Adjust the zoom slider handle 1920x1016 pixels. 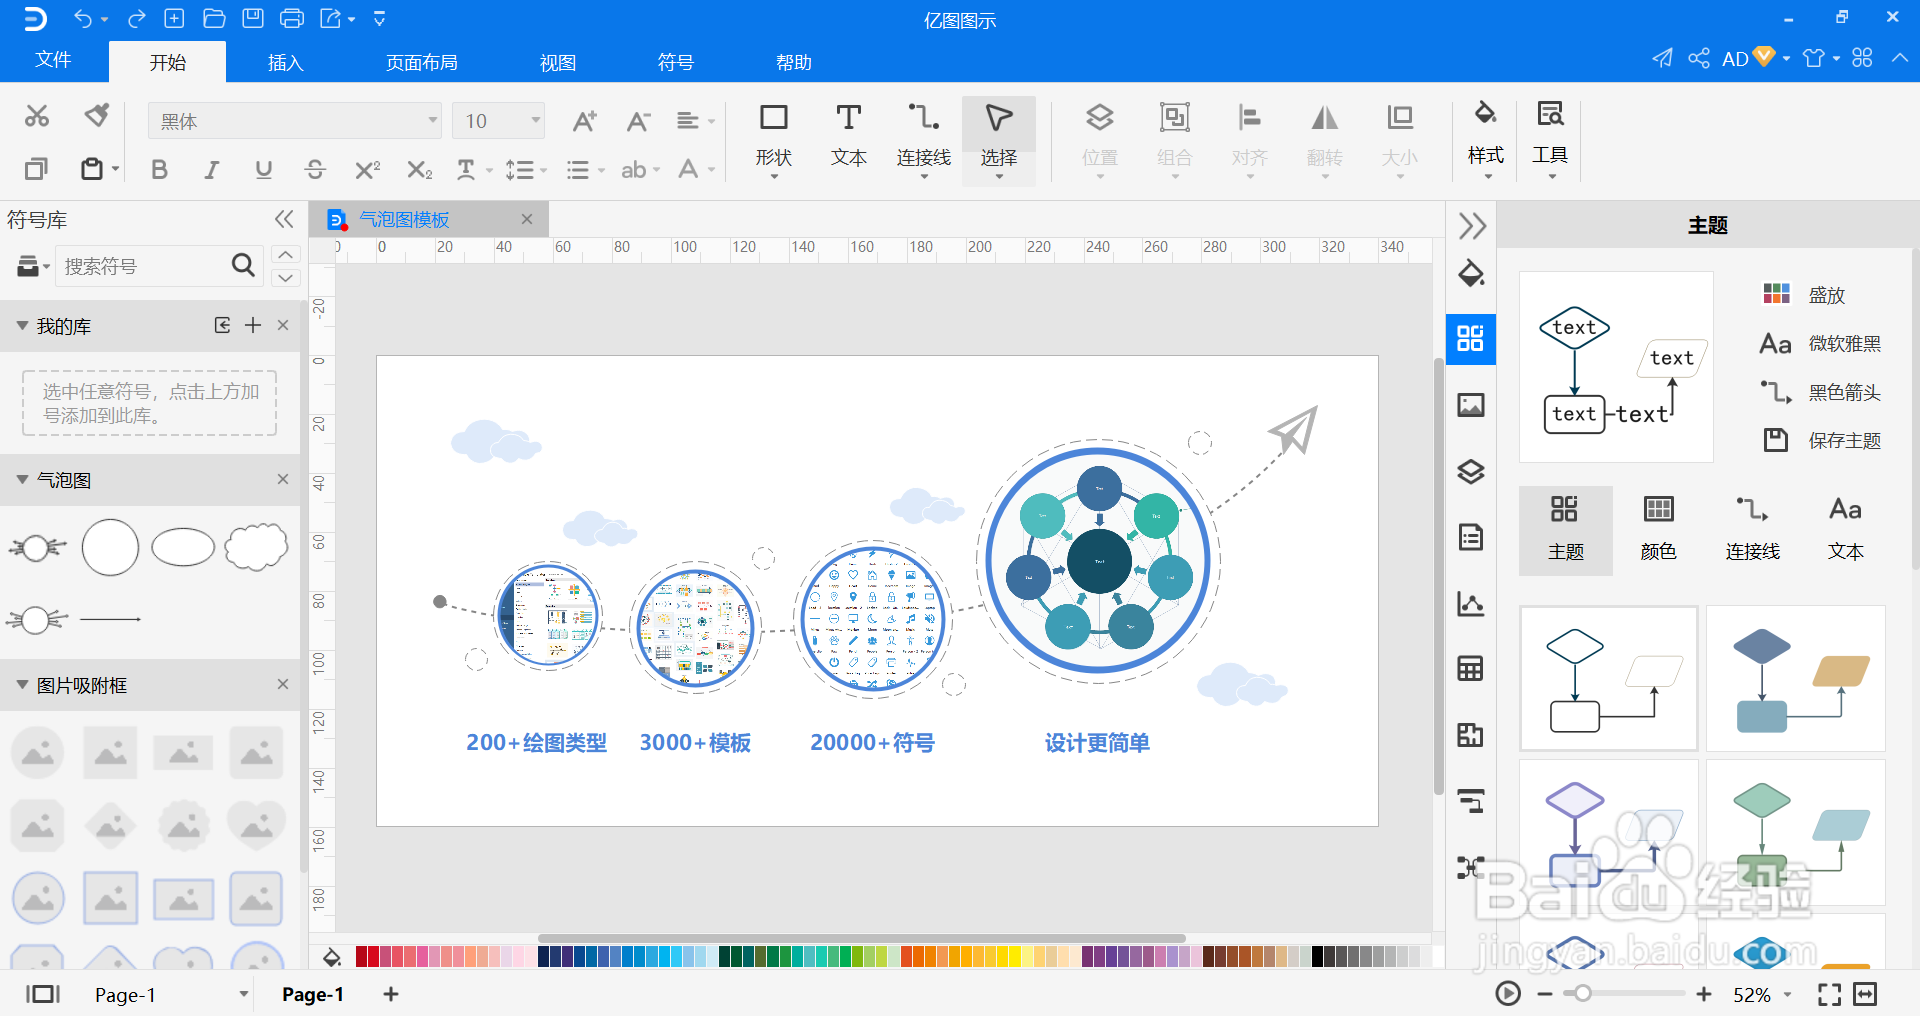pos(1582,994)
